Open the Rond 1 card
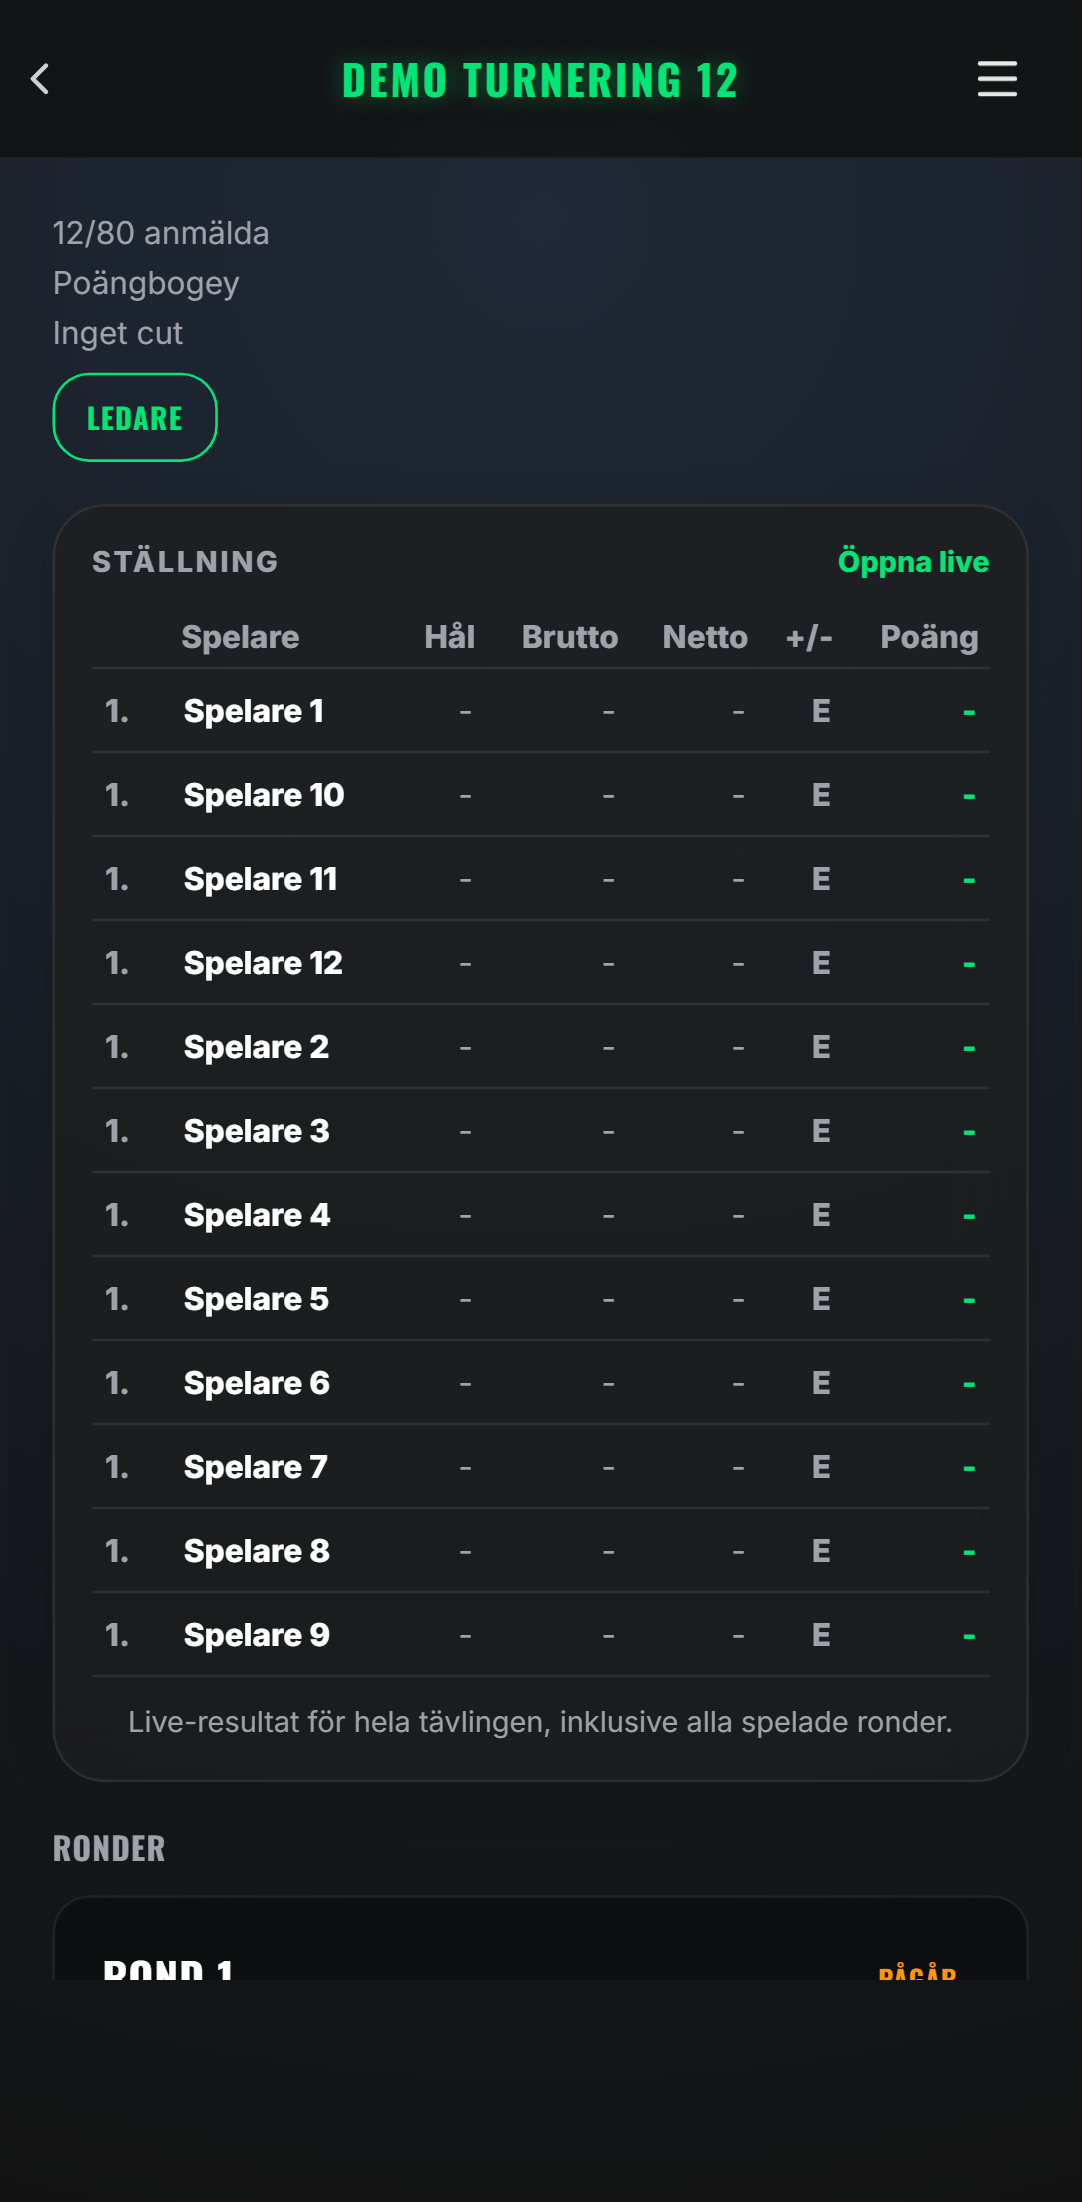The height and width of the screenshot is (2202, 1082). tap(541, 1940)
